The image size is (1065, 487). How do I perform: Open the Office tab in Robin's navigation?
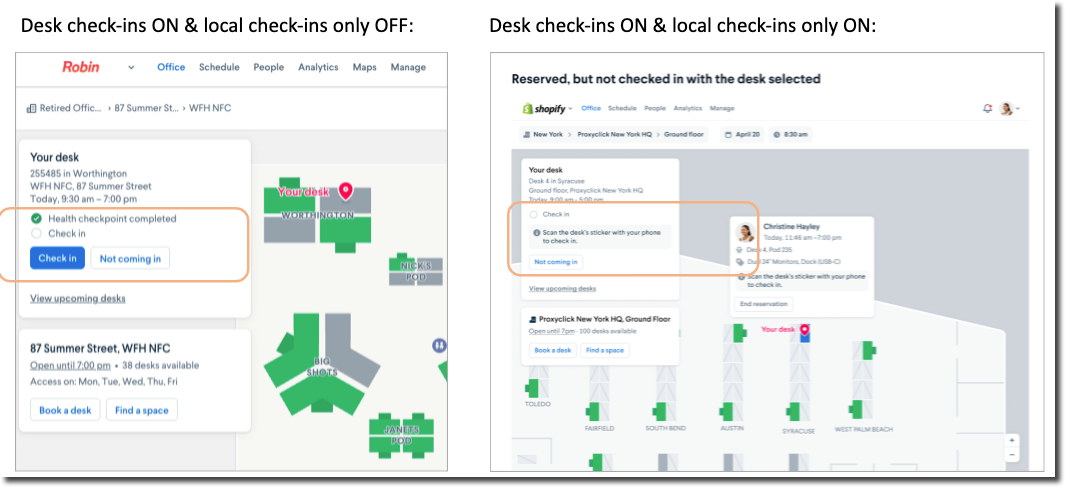pos(171,67)
